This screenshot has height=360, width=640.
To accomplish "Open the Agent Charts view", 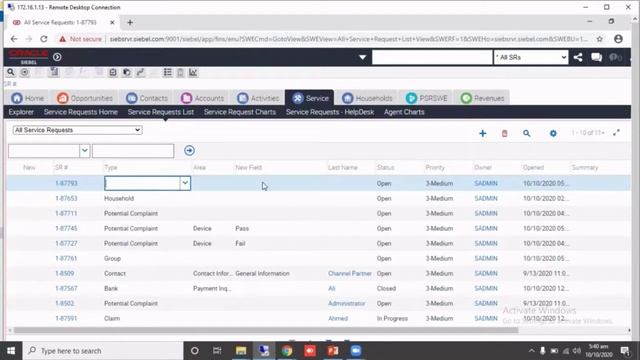I will (x=404, y=112).
